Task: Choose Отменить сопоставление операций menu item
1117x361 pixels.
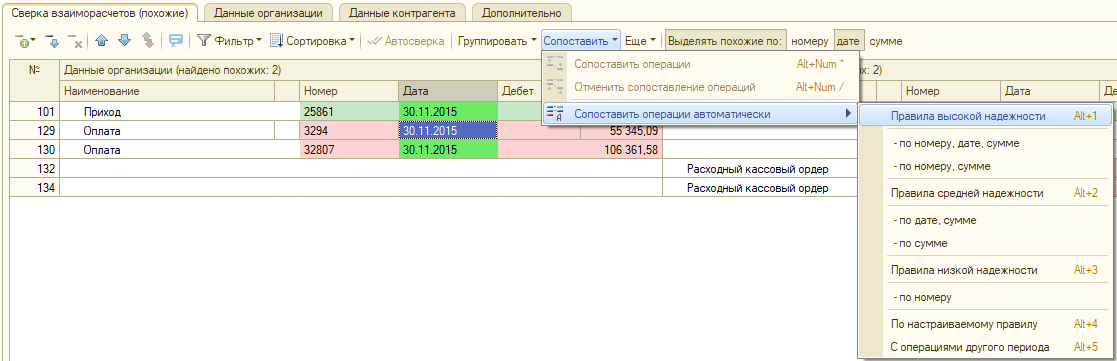Action: 700,88
